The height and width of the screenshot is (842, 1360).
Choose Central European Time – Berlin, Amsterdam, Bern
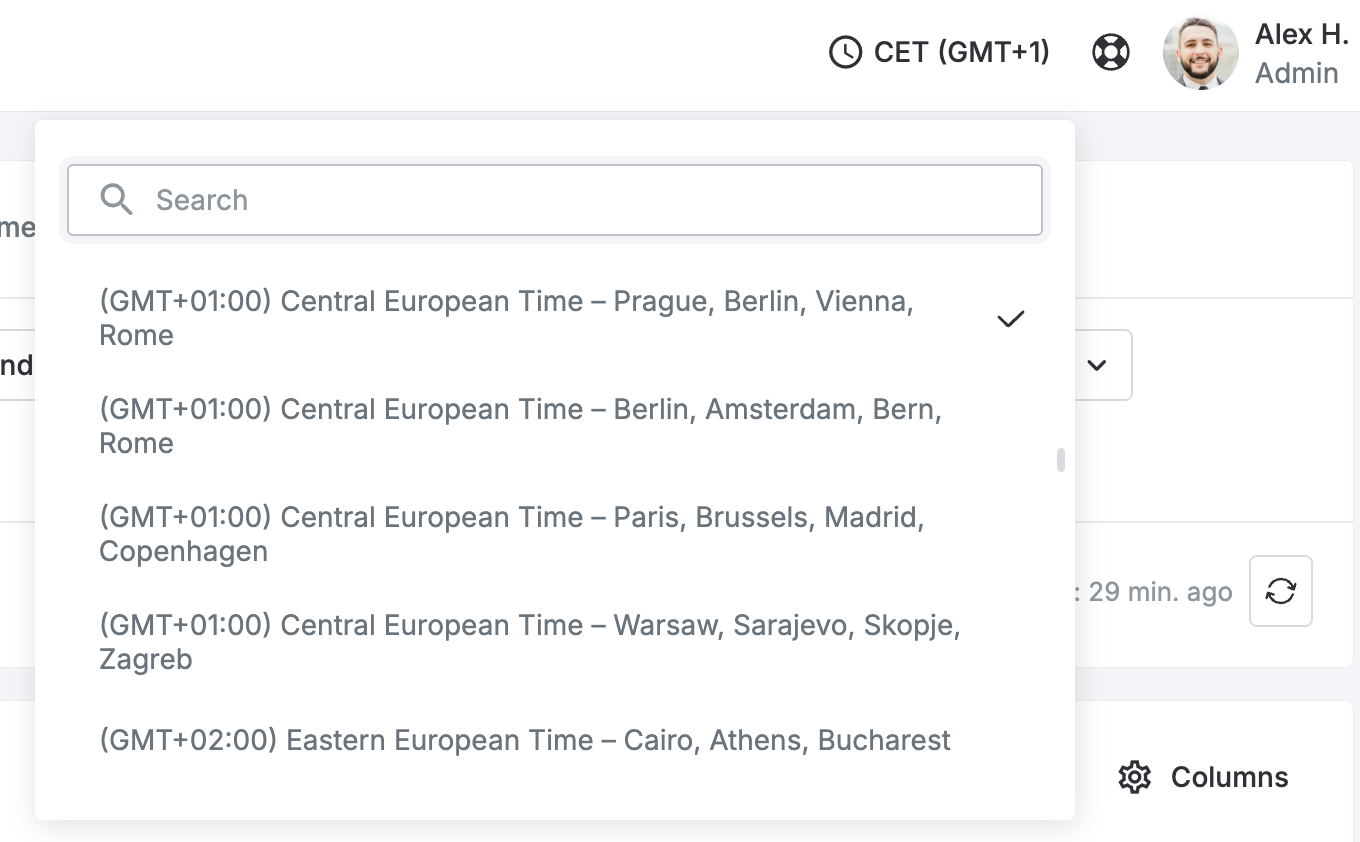pos(555,426)
